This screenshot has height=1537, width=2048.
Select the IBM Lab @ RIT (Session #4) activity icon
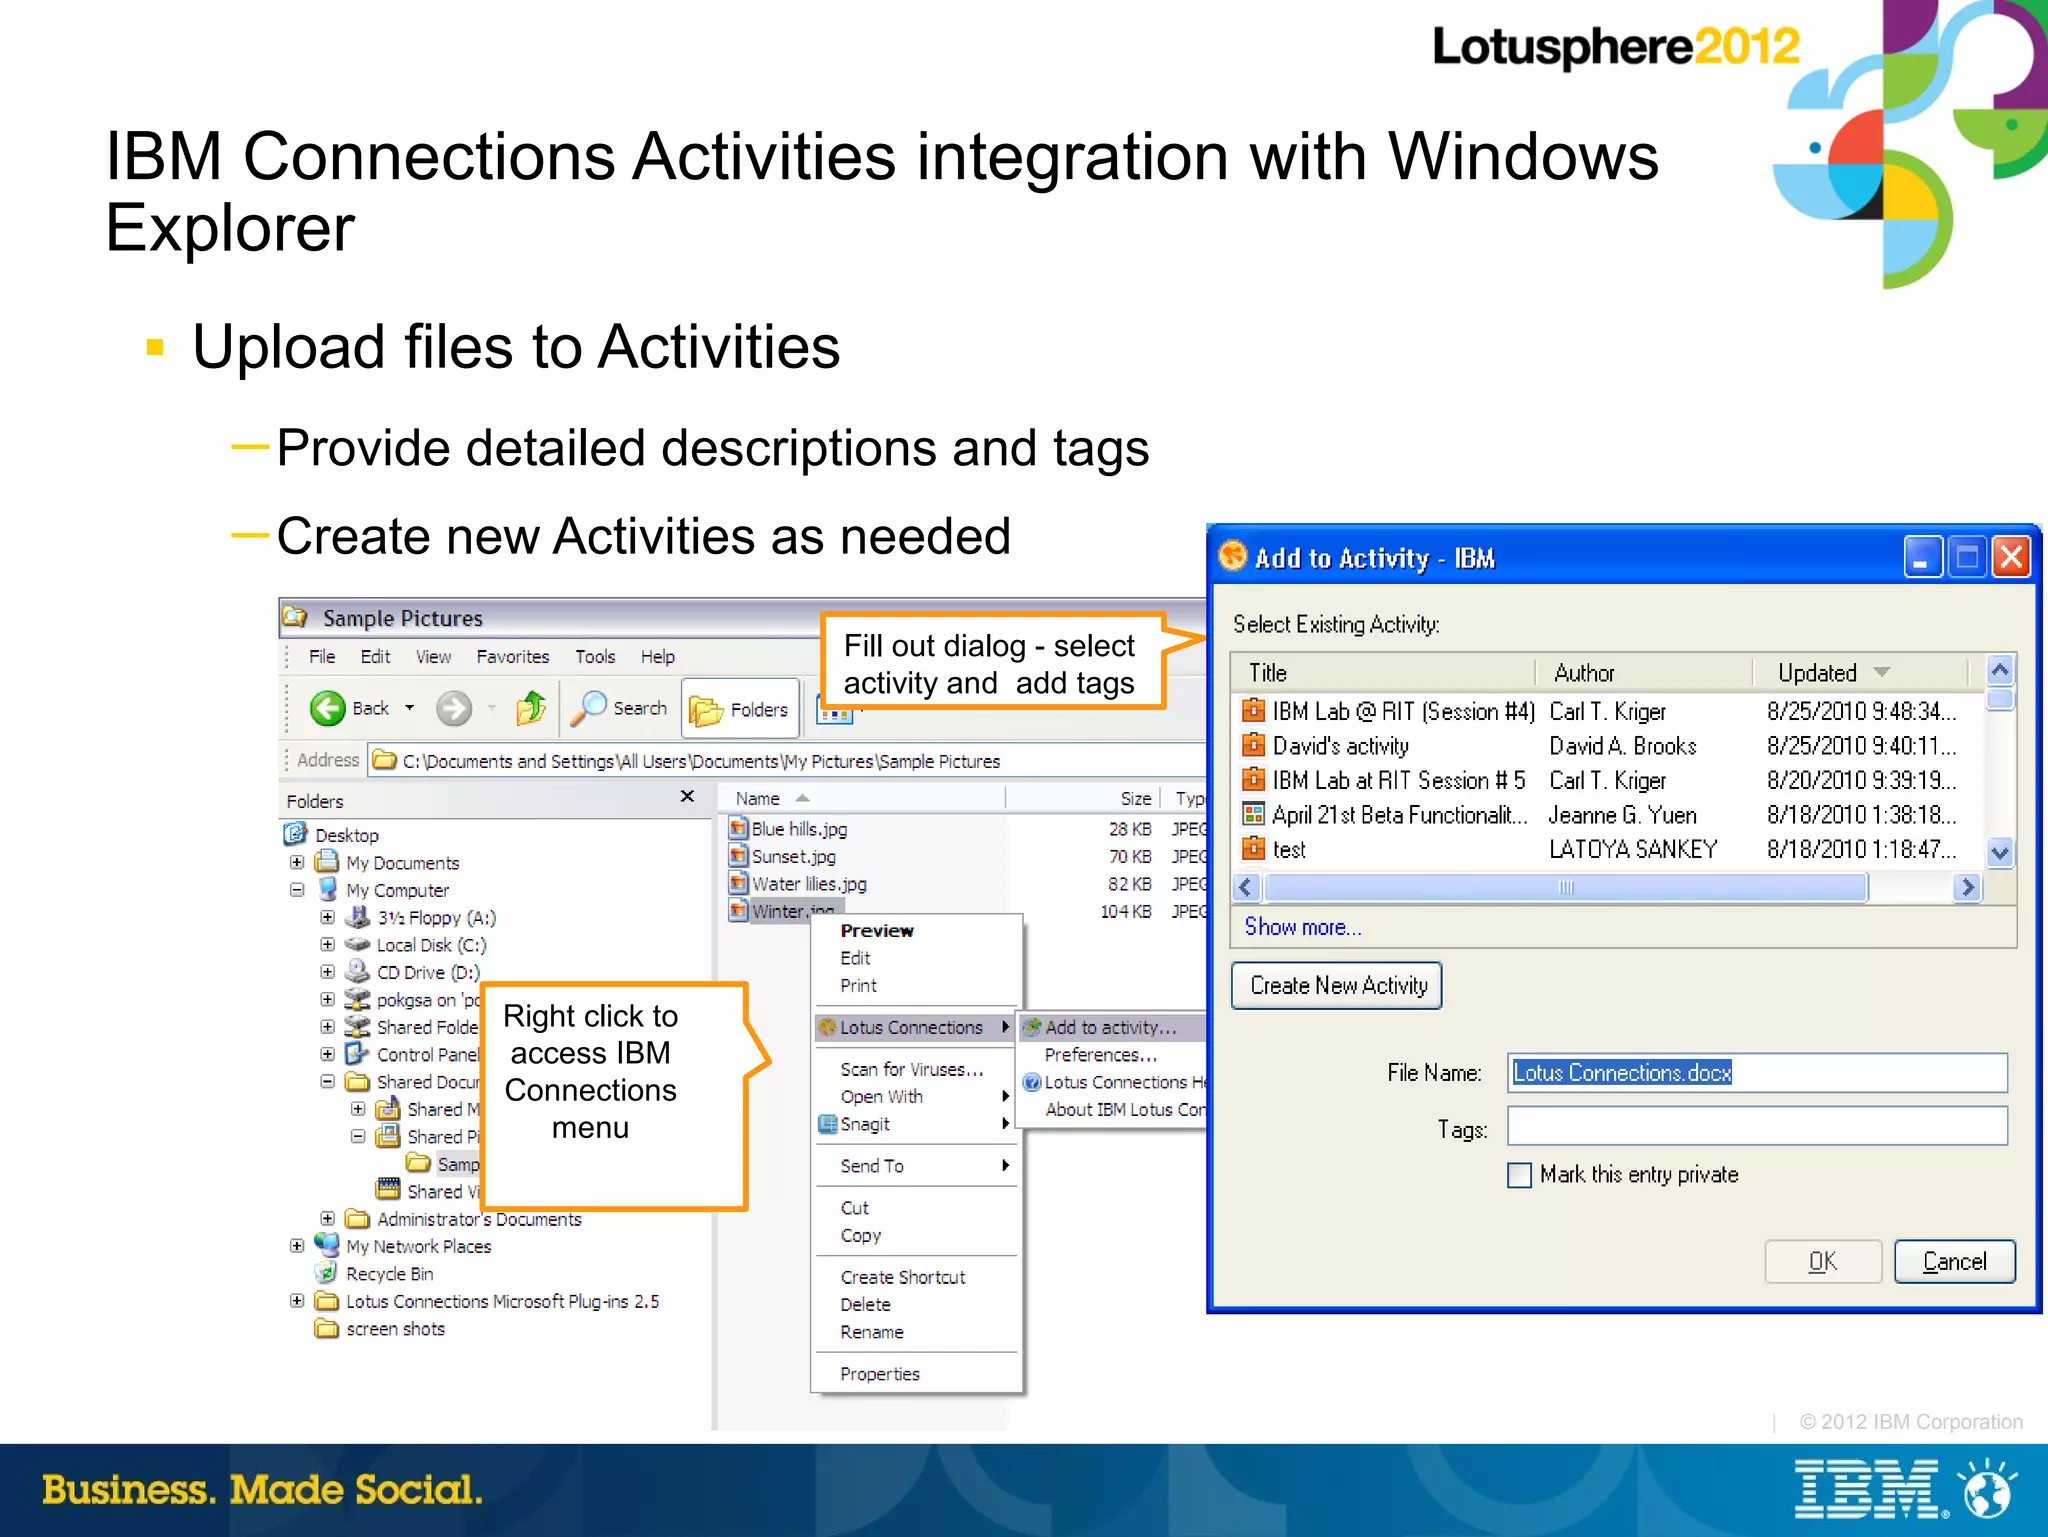[1253, 710]
